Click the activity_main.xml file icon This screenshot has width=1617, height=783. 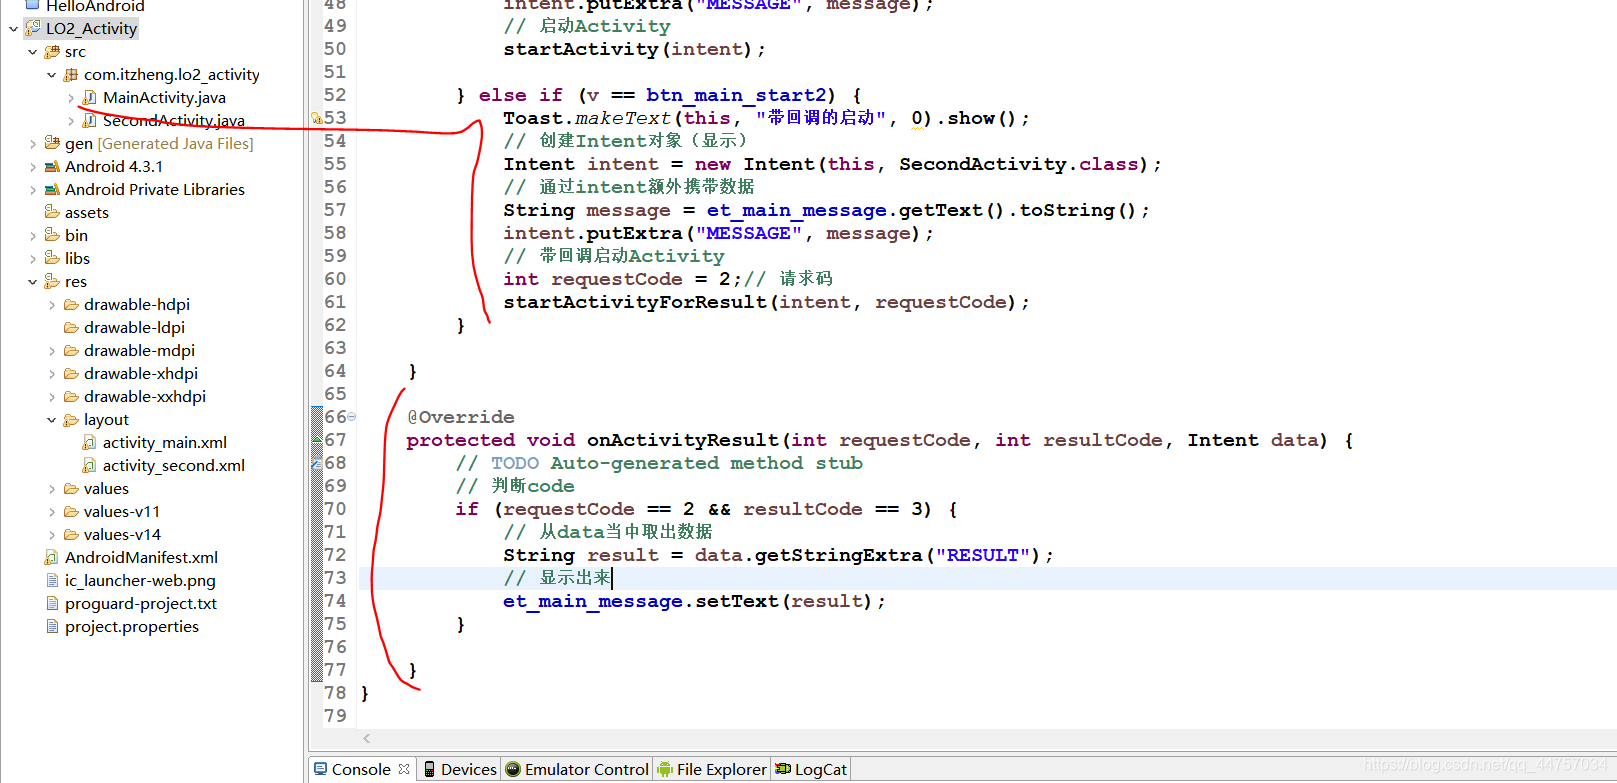click(90, 442)
